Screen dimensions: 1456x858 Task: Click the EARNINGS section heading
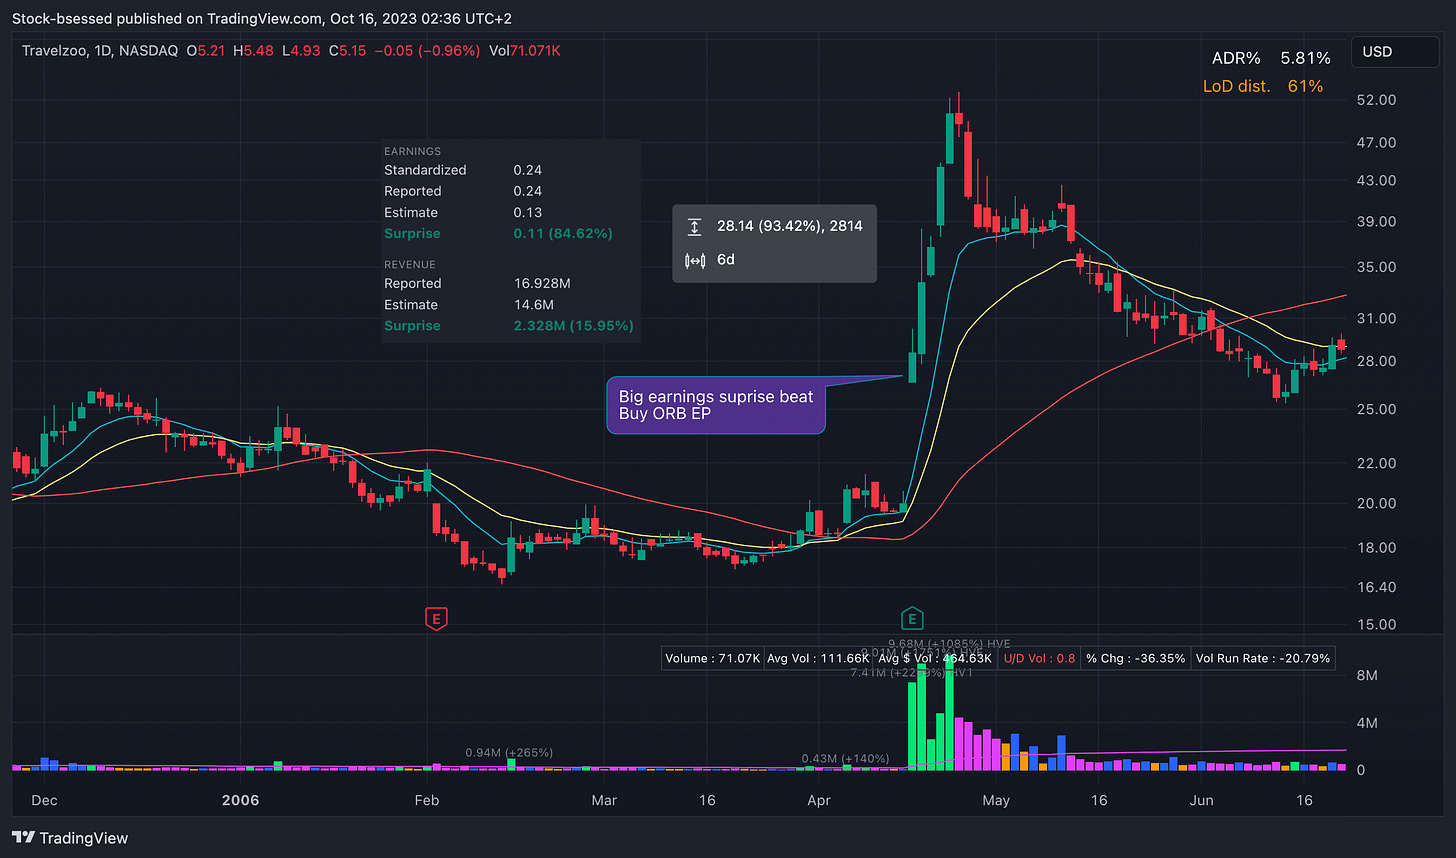(413, 151)
